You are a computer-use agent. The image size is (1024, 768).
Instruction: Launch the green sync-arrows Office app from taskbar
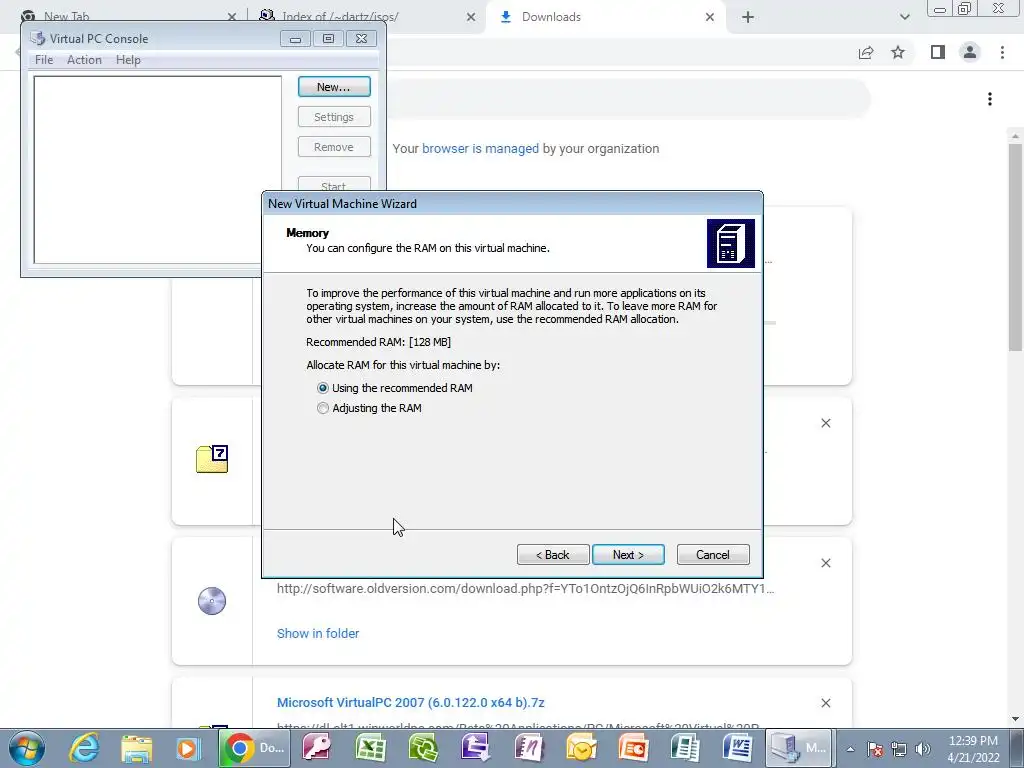coord(423,748)
